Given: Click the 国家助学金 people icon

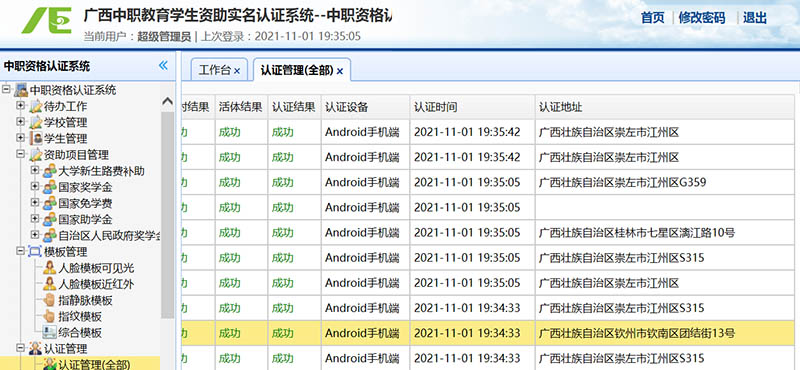Looking at the screenshot, I should pyautogui.click(x=50, y=219).
